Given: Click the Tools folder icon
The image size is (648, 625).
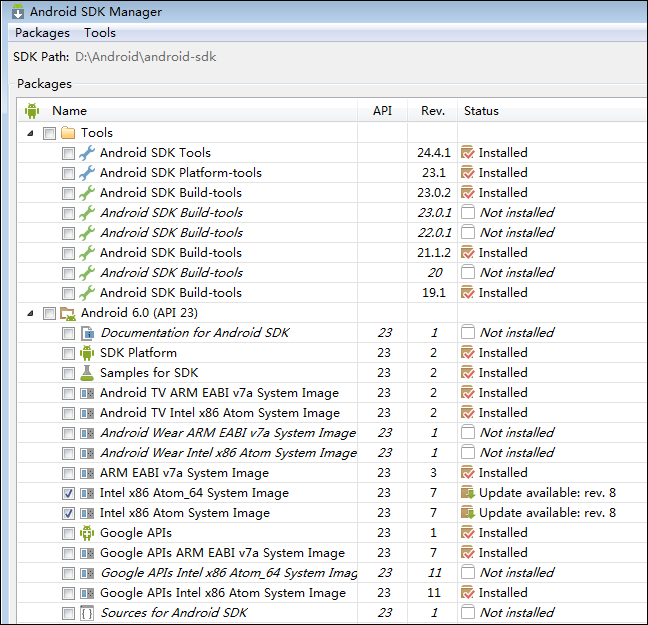Looking at the screenshot, I should [68, 133].
